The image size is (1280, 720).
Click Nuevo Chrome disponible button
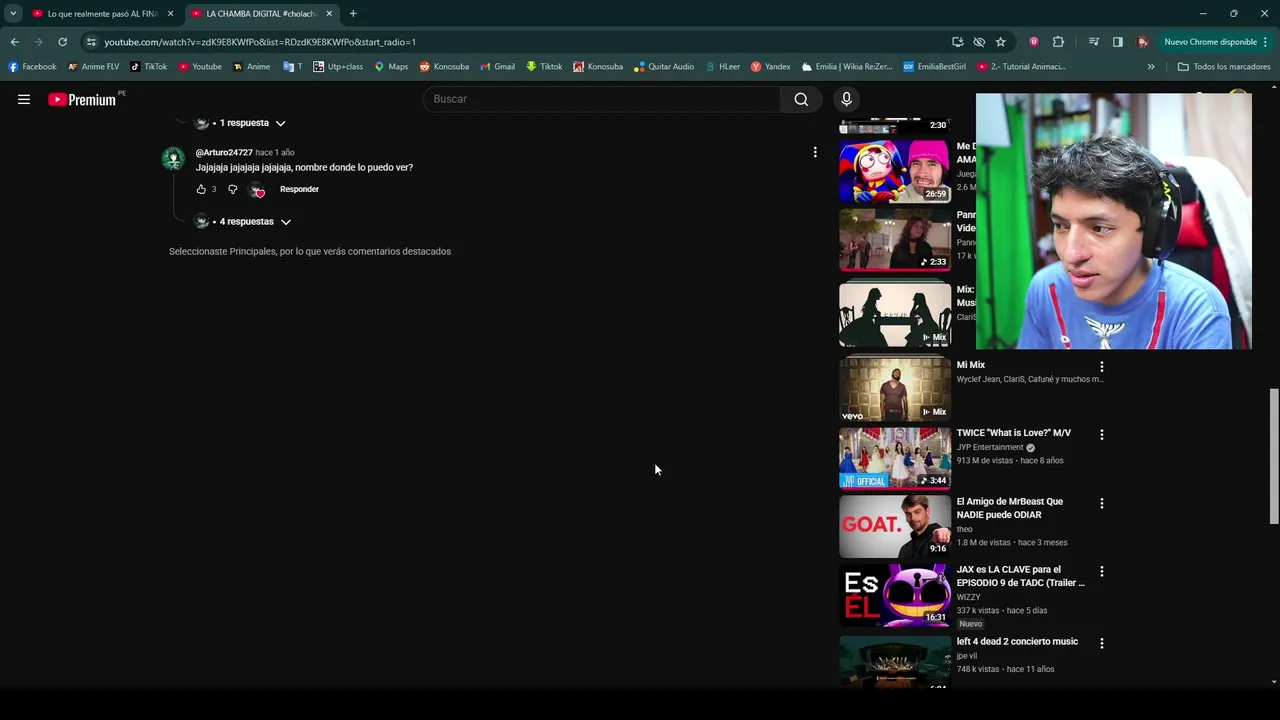tap(1210, 42)
